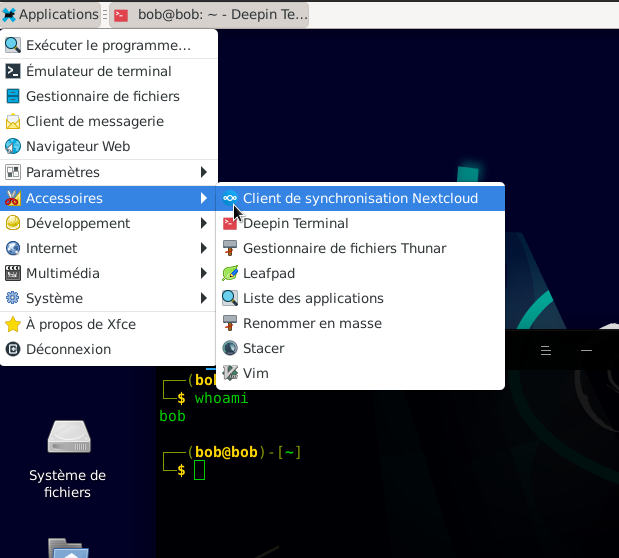Screen dimensions: 619x558
Task: Click the Multimédia clapperboard icon
Action: point(13,273)
